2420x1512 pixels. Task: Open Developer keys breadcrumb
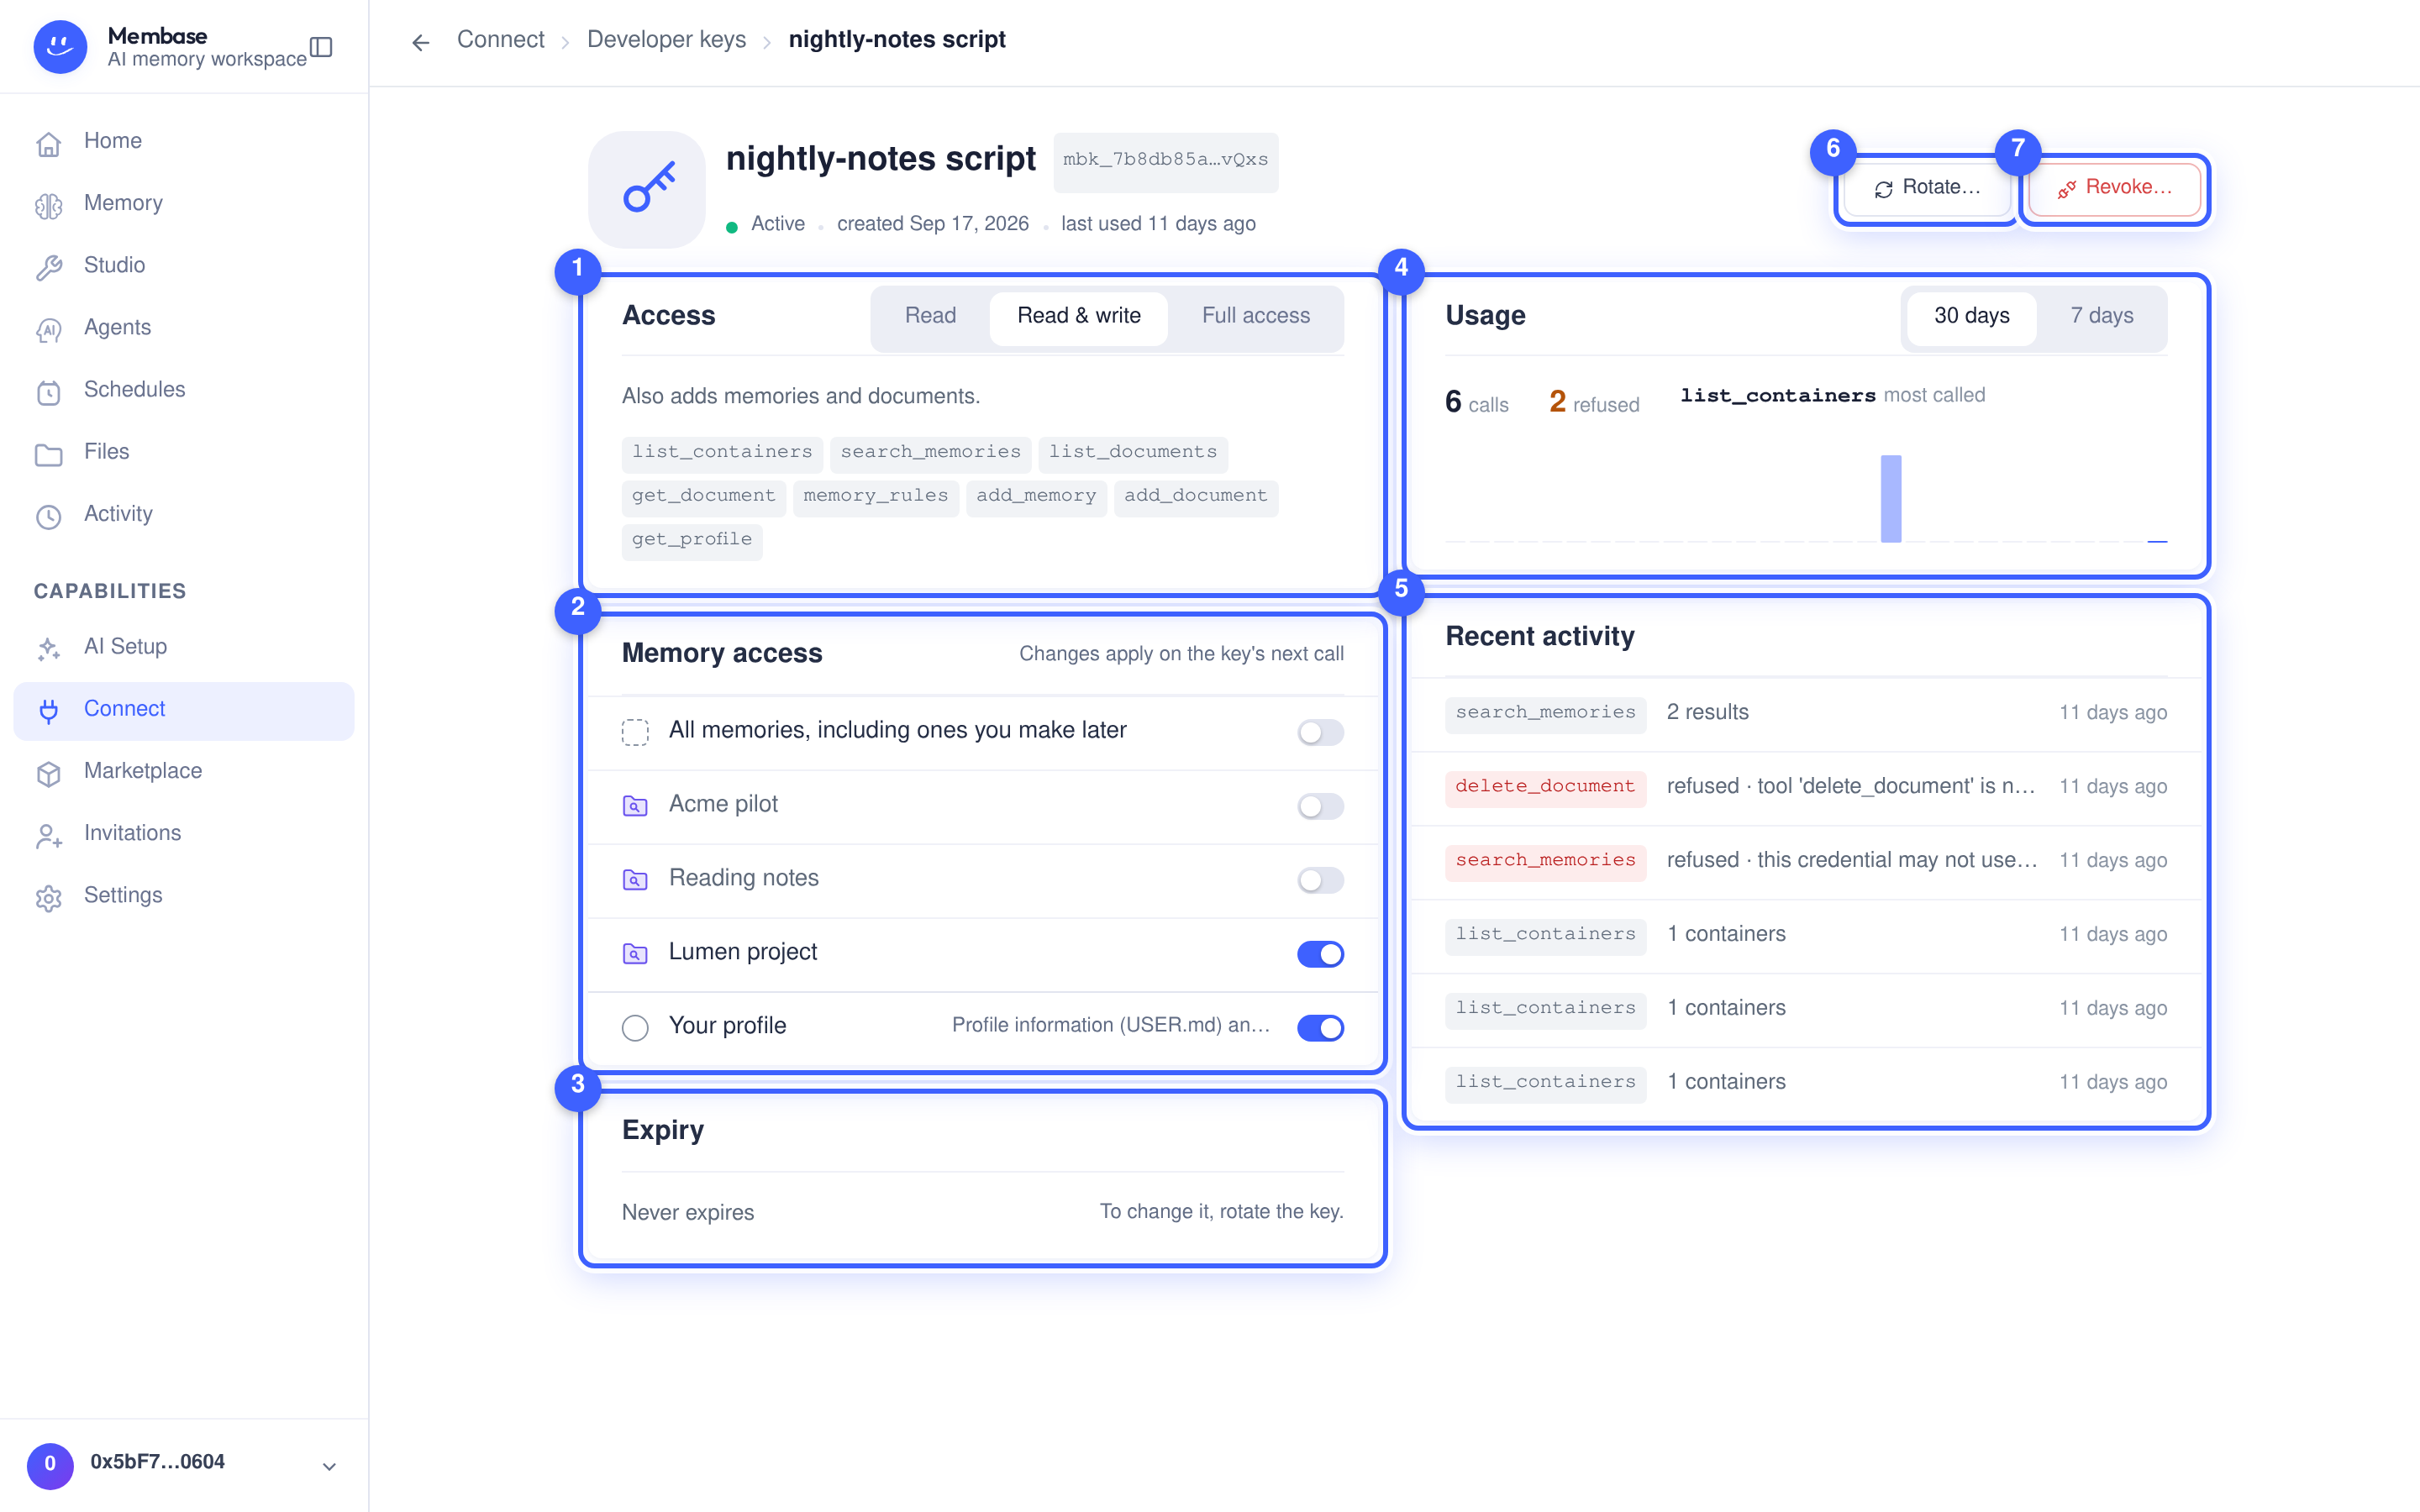click(666, 40)
